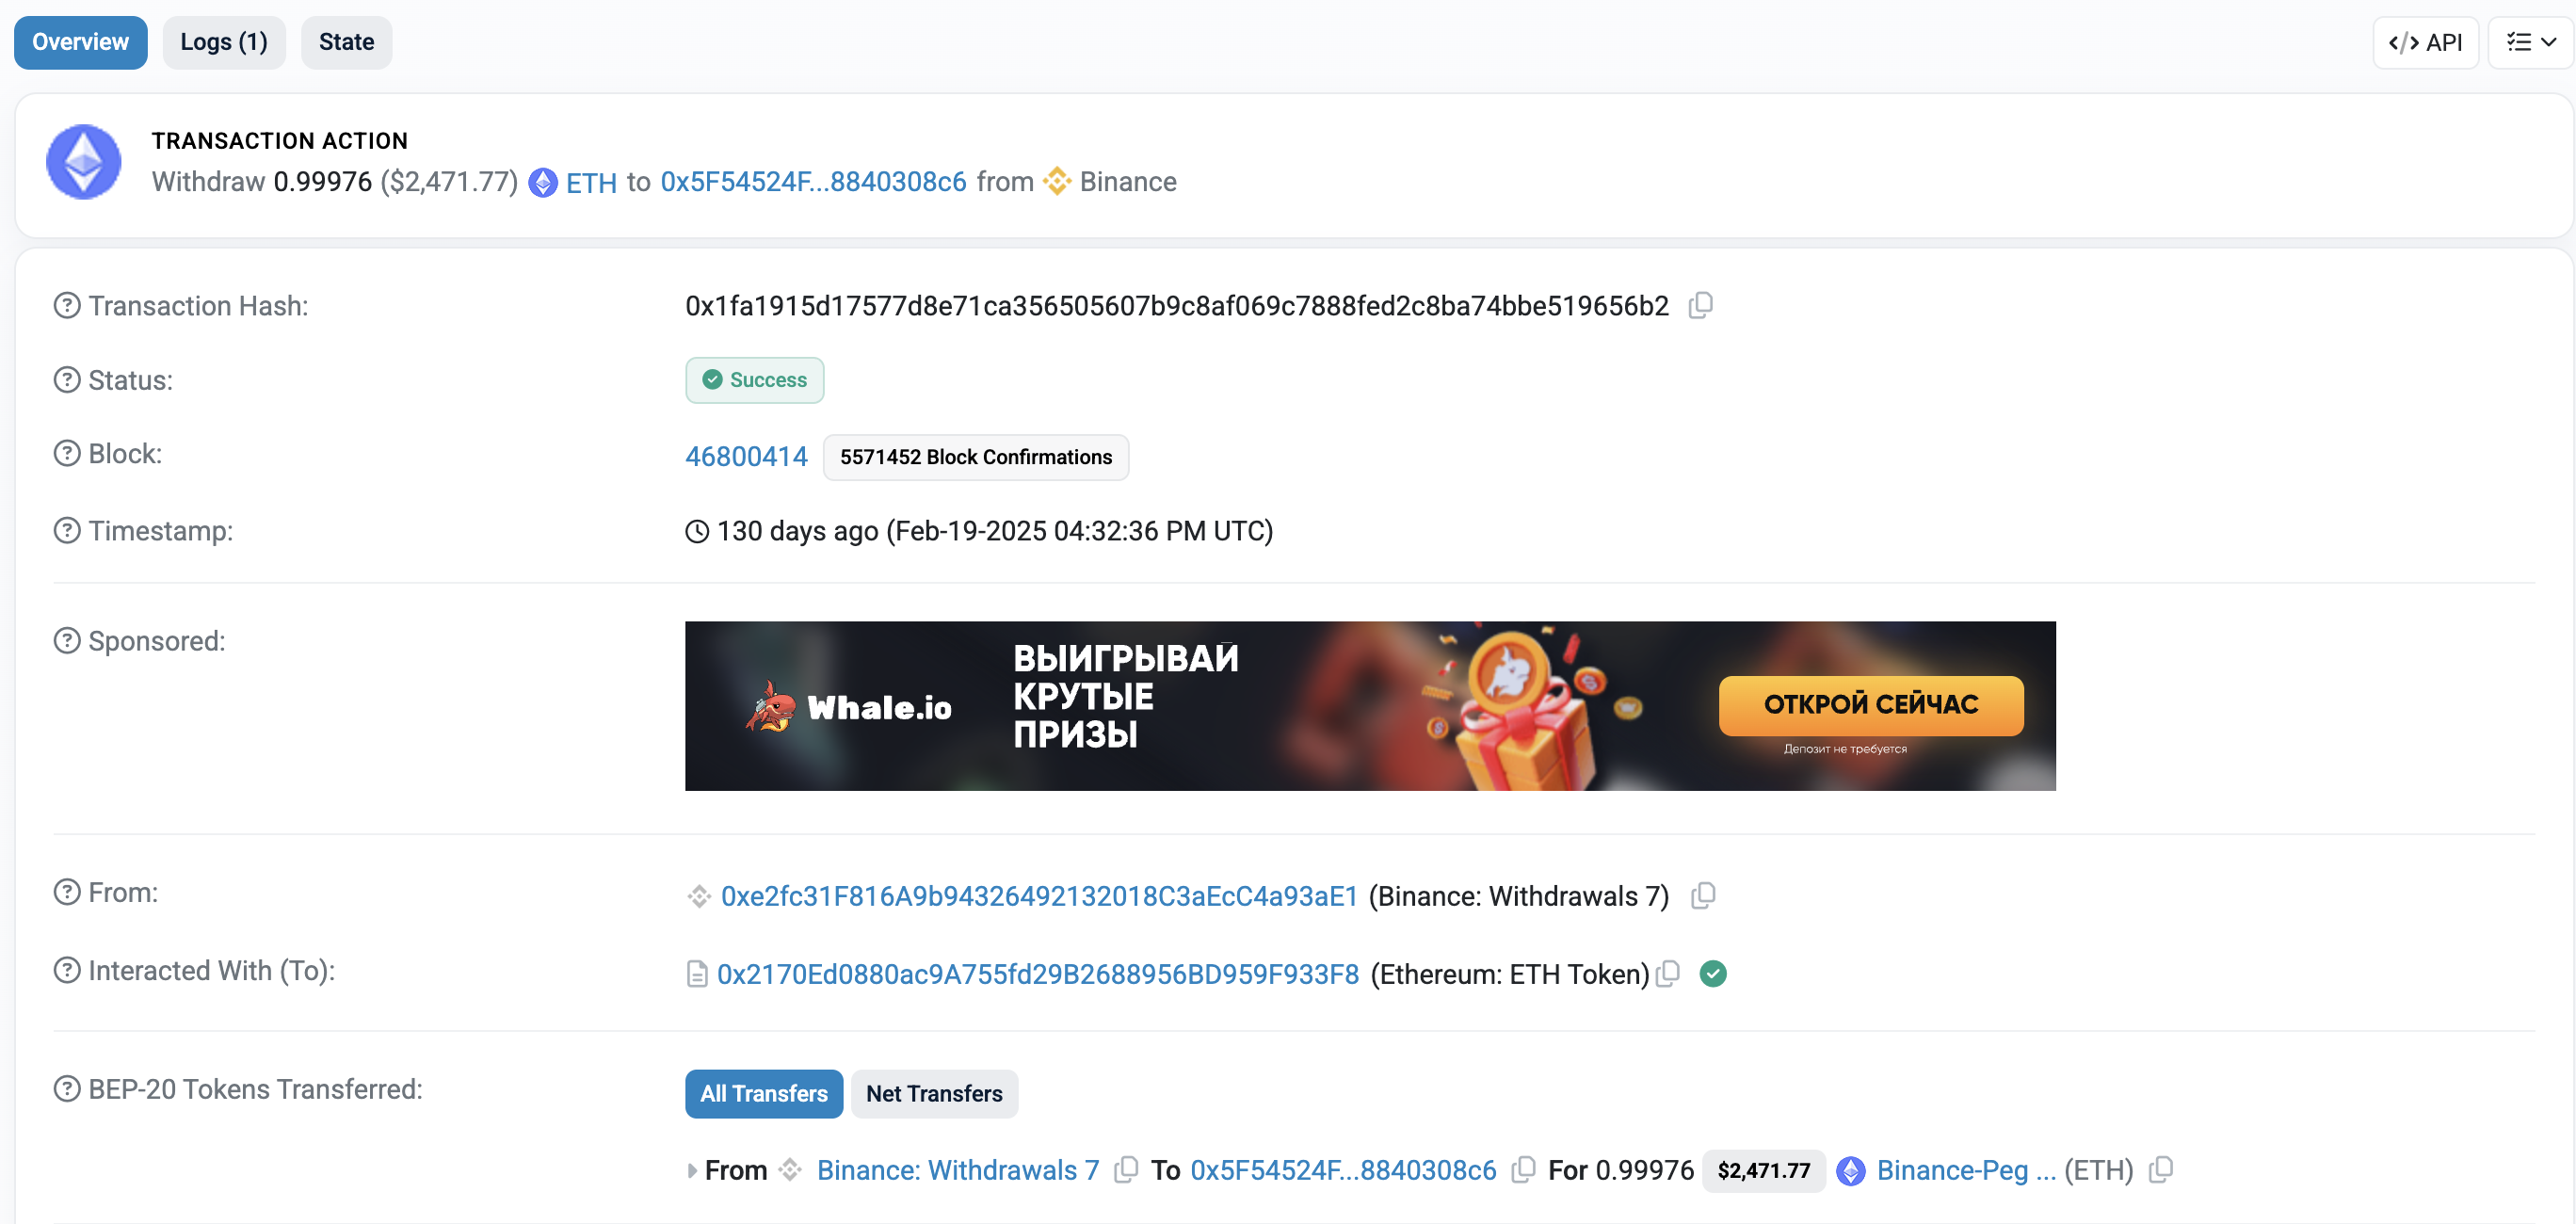This screenshot has width=2576, height=1224.
Task: Copy the Binance Withdrawals 7 From address
Action: pos(1703,896)
